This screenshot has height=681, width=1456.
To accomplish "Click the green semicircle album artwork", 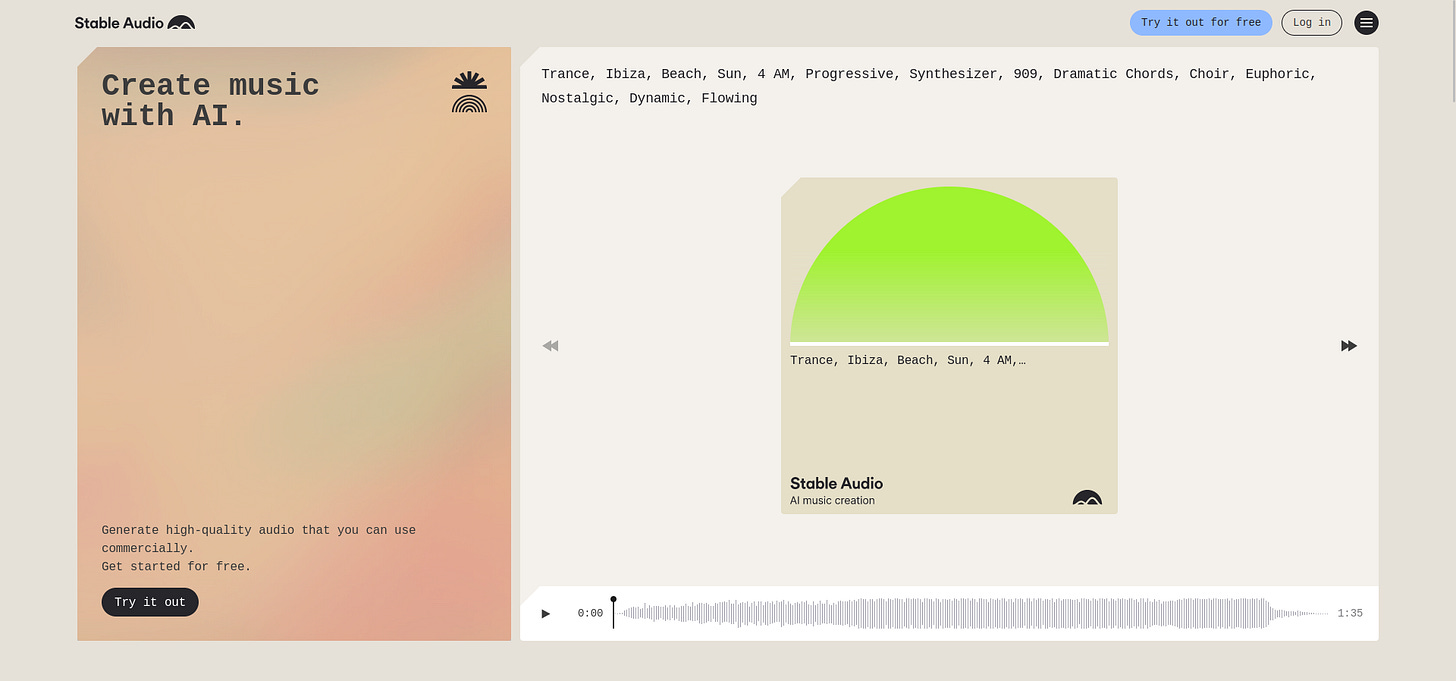I will pos(949,265).
